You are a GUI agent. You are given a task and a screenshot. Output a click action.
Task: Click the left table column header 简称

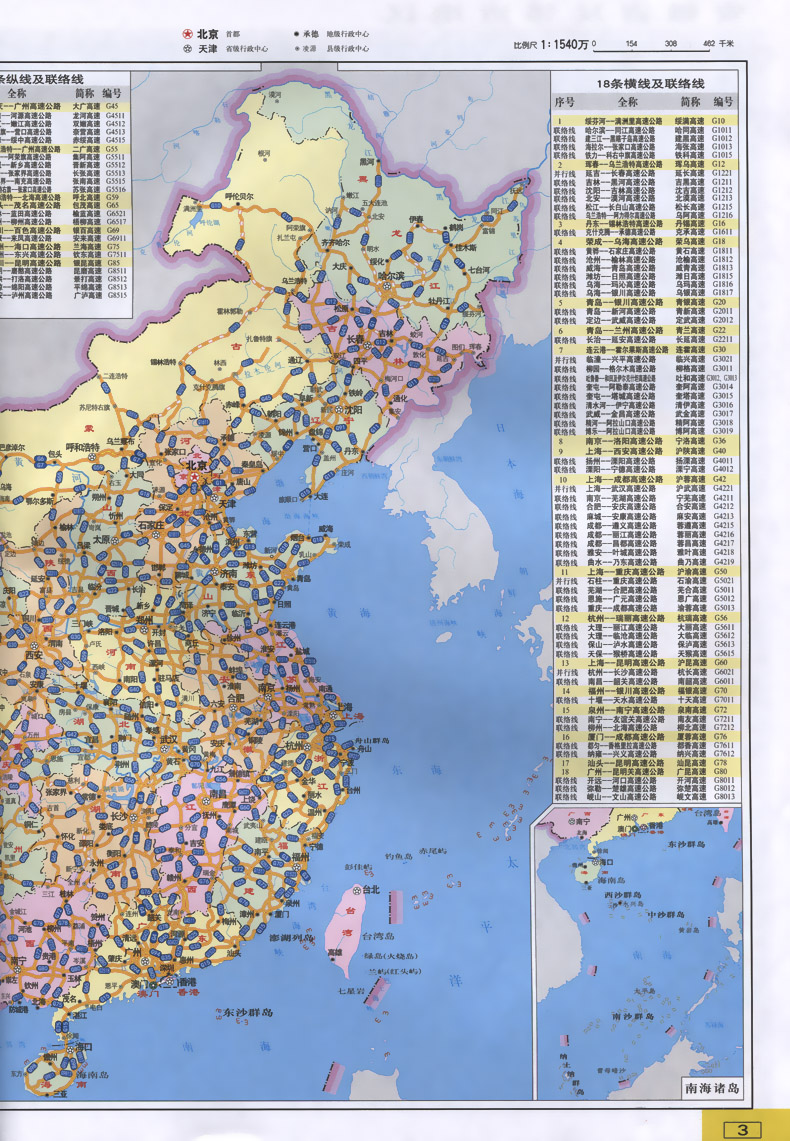(84, 93)
